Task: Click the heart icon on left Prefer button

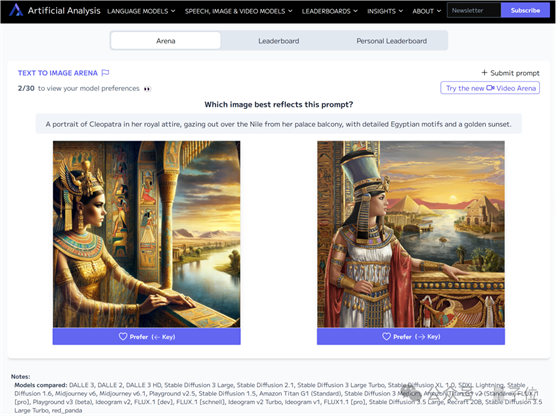Action: click(123, 336)
